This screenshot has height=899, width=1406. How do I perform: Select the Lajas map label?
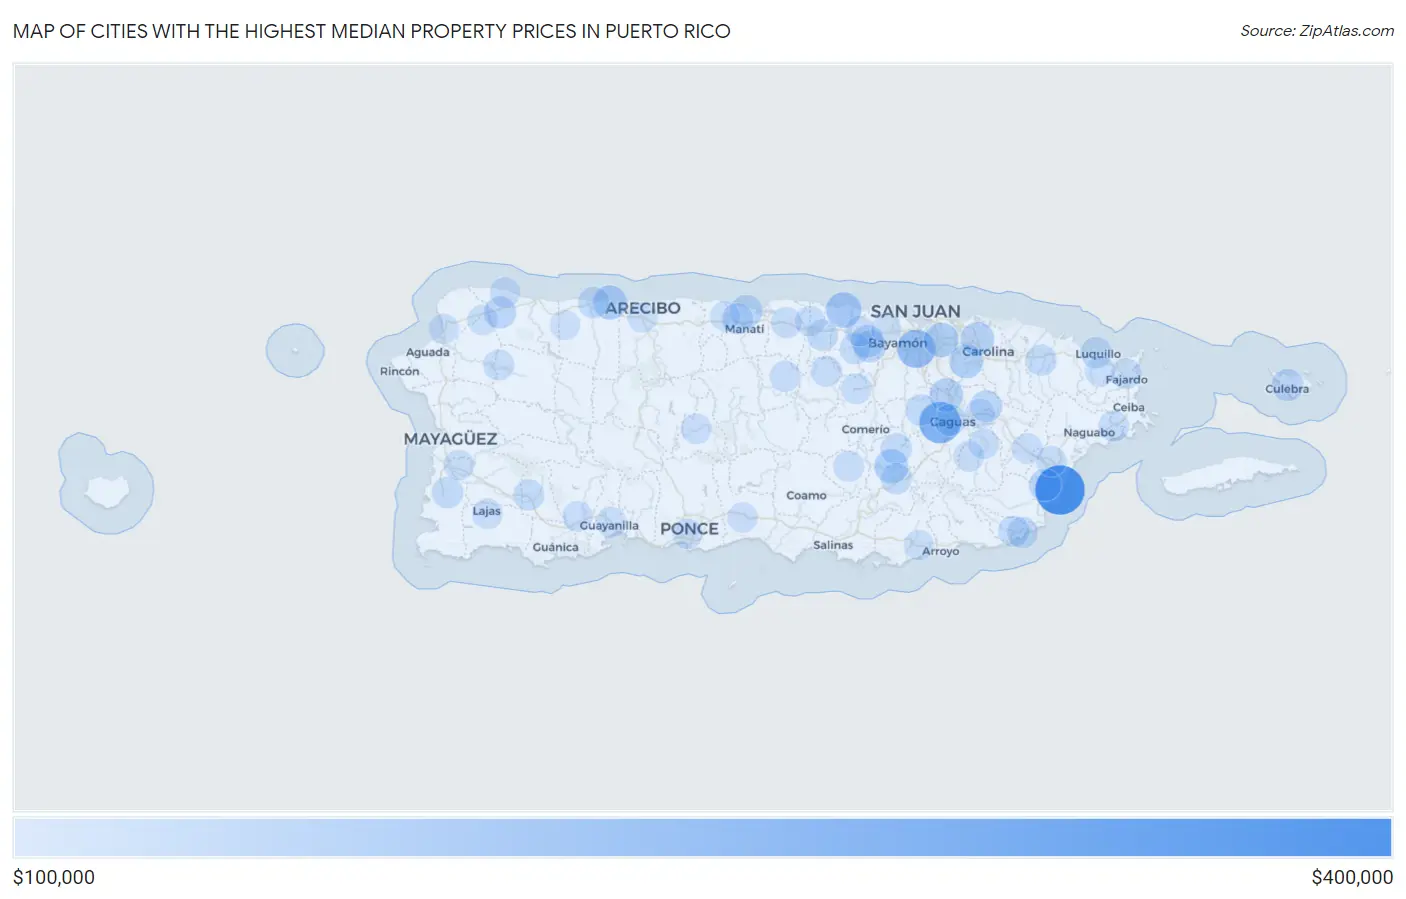point(487,511)
